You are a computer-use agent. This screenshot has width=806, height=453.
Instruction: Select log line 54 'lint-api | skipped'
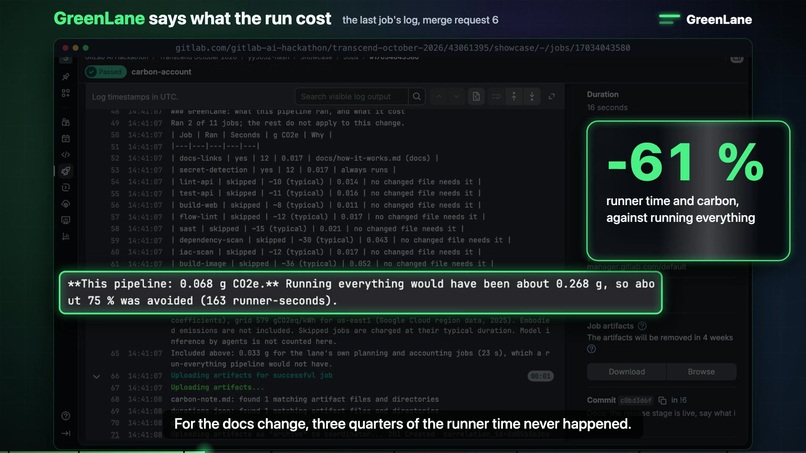tap(326, 182)
